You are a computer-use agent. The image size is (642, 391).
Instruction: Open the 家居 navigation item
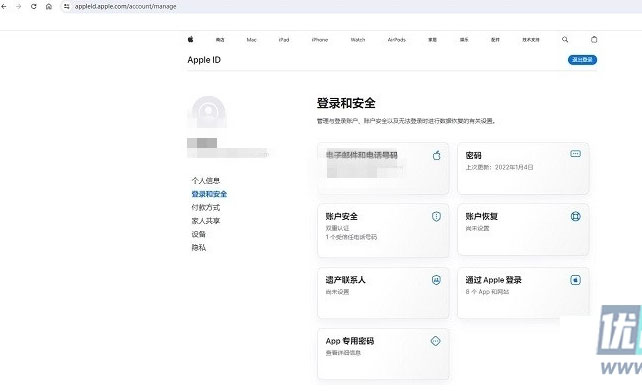(432, 40)
